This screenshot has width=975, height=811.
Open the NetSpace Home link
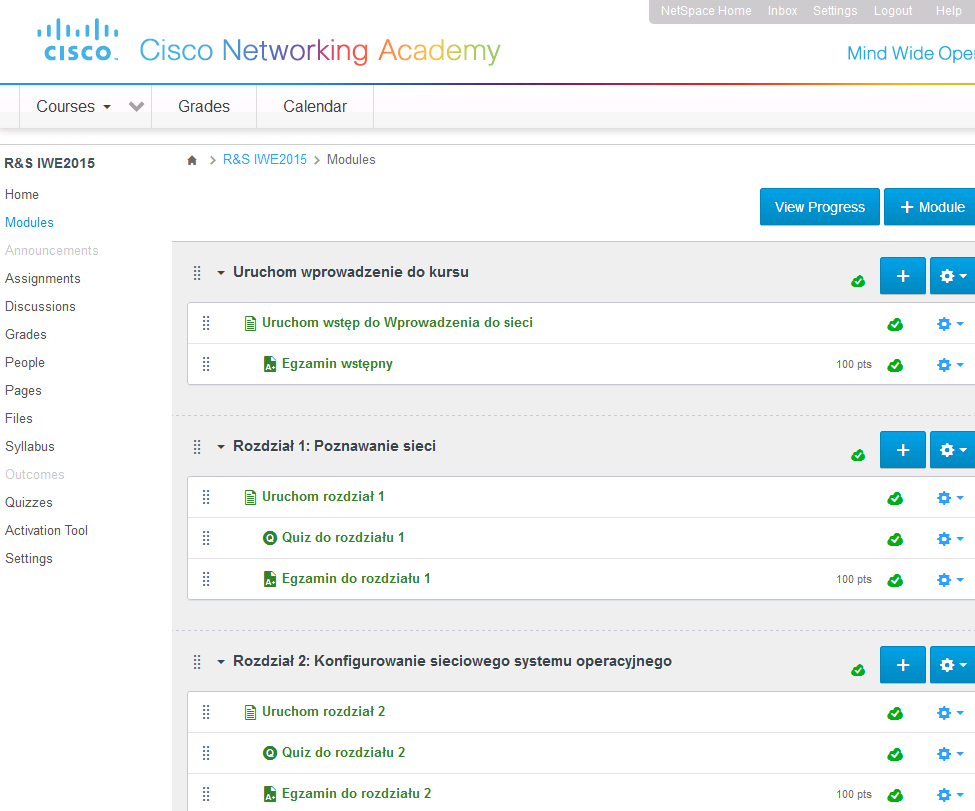[x=706, y=11]
